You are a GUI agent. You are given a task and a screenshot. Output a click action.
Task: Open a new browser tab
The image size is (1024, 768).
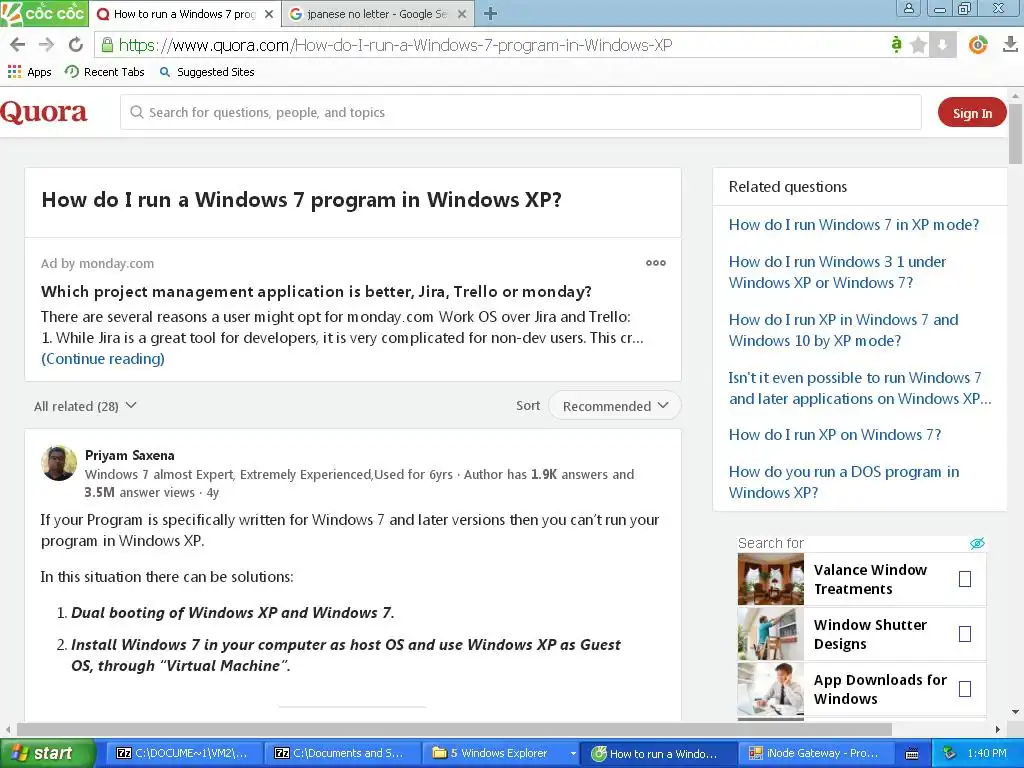pyautogui.click(x=490, y=13)
